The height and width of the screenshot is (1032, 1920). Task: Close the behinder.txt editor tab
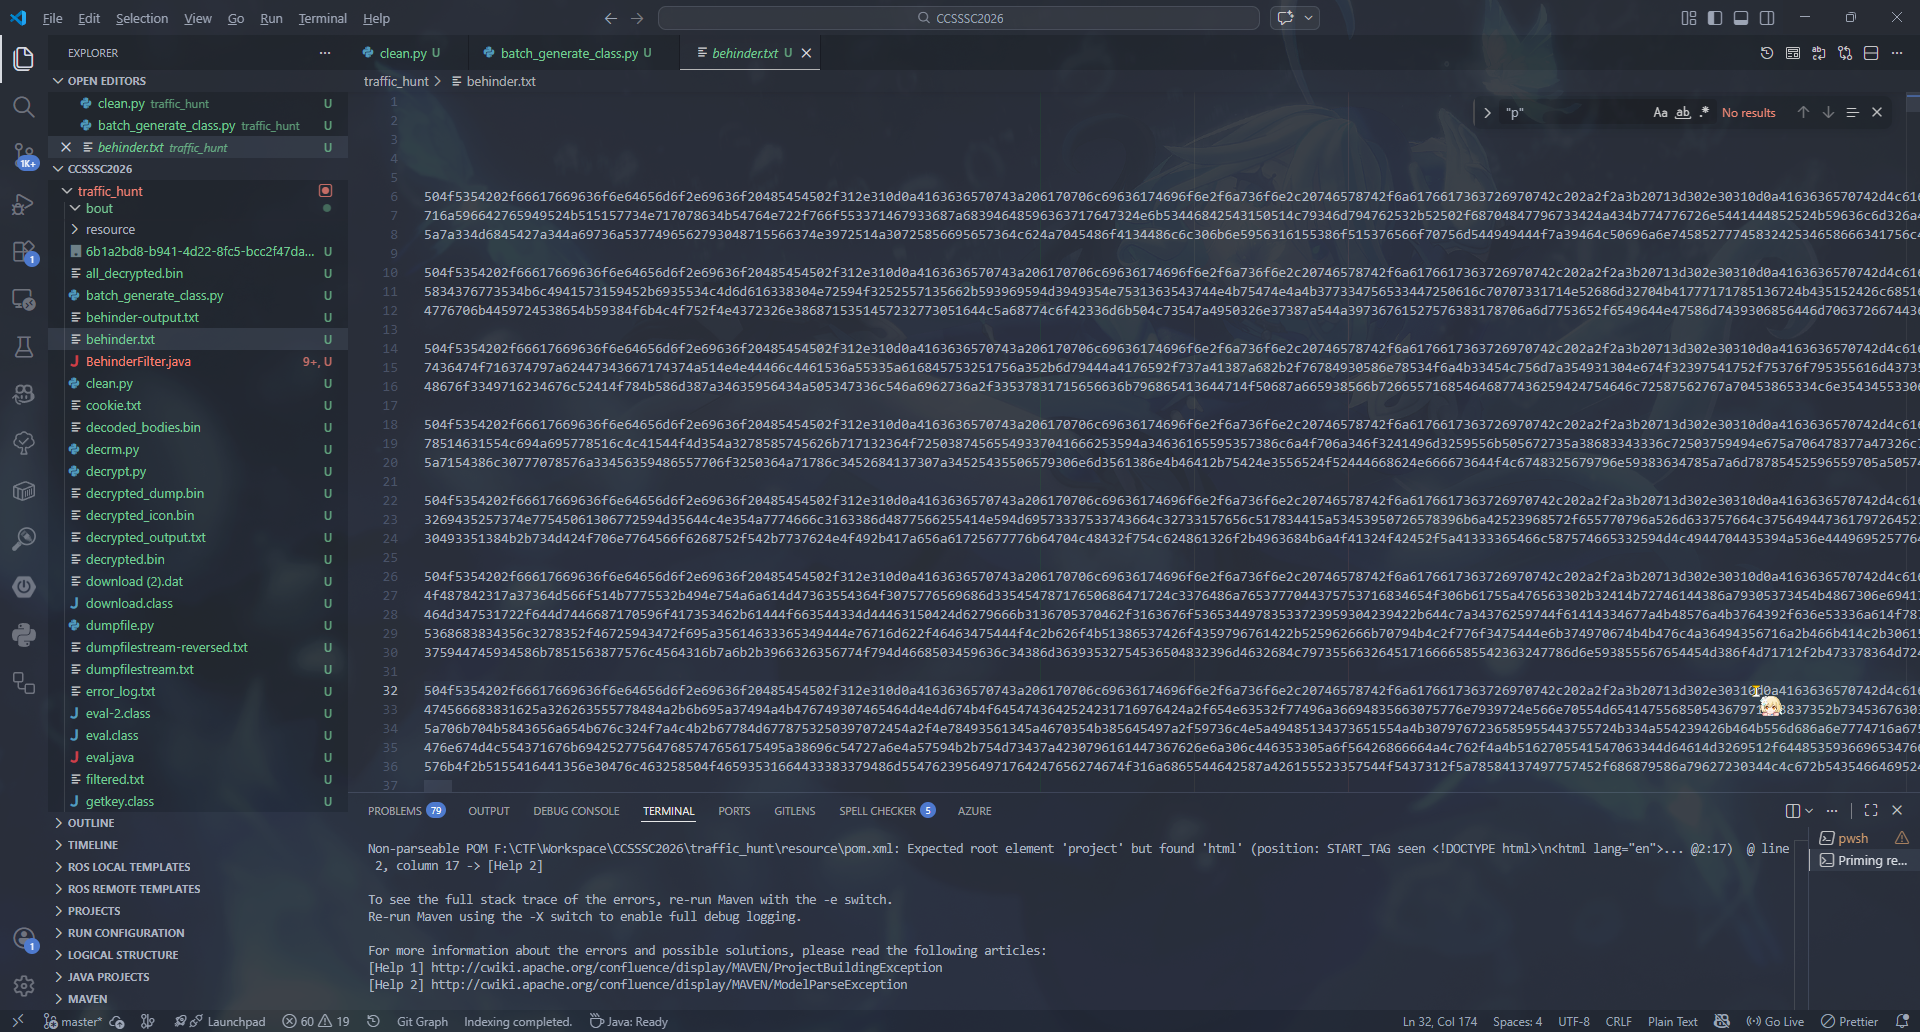806,53
